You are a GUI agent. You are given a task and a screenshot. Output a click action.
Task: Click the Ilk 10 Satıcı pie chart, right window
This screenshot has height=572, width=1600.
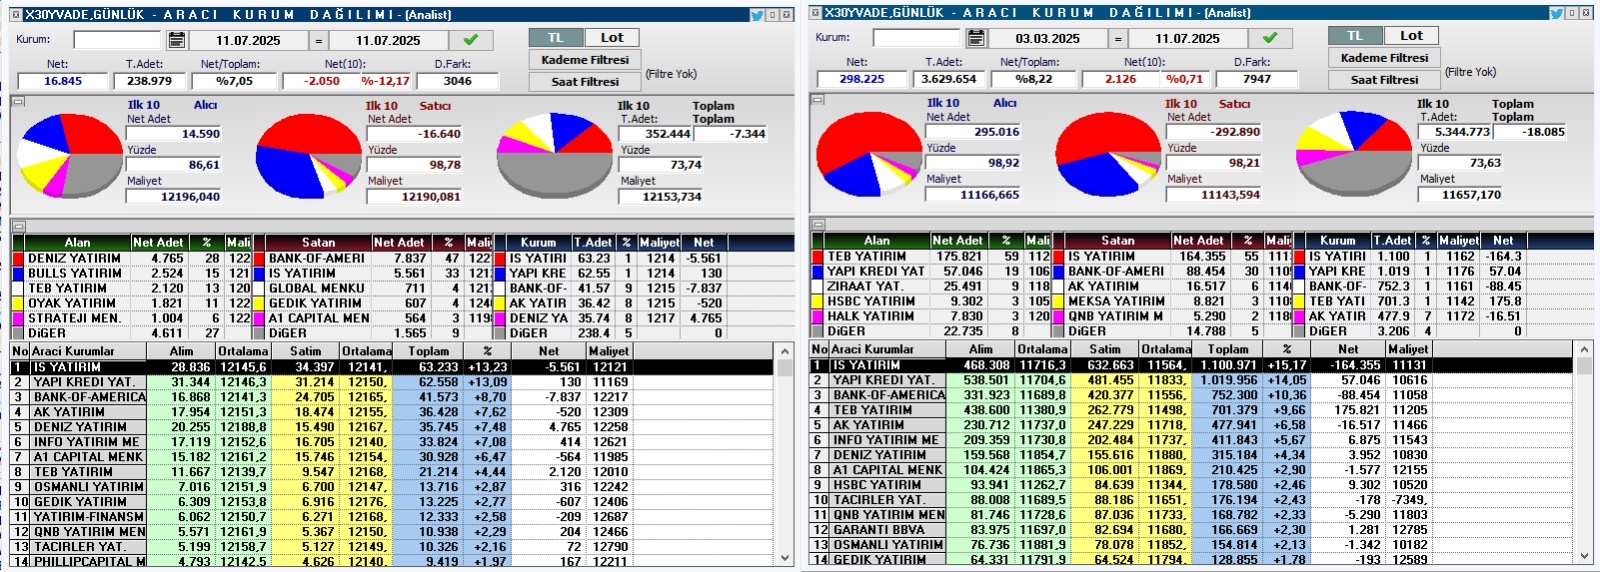click(1108, 153)
